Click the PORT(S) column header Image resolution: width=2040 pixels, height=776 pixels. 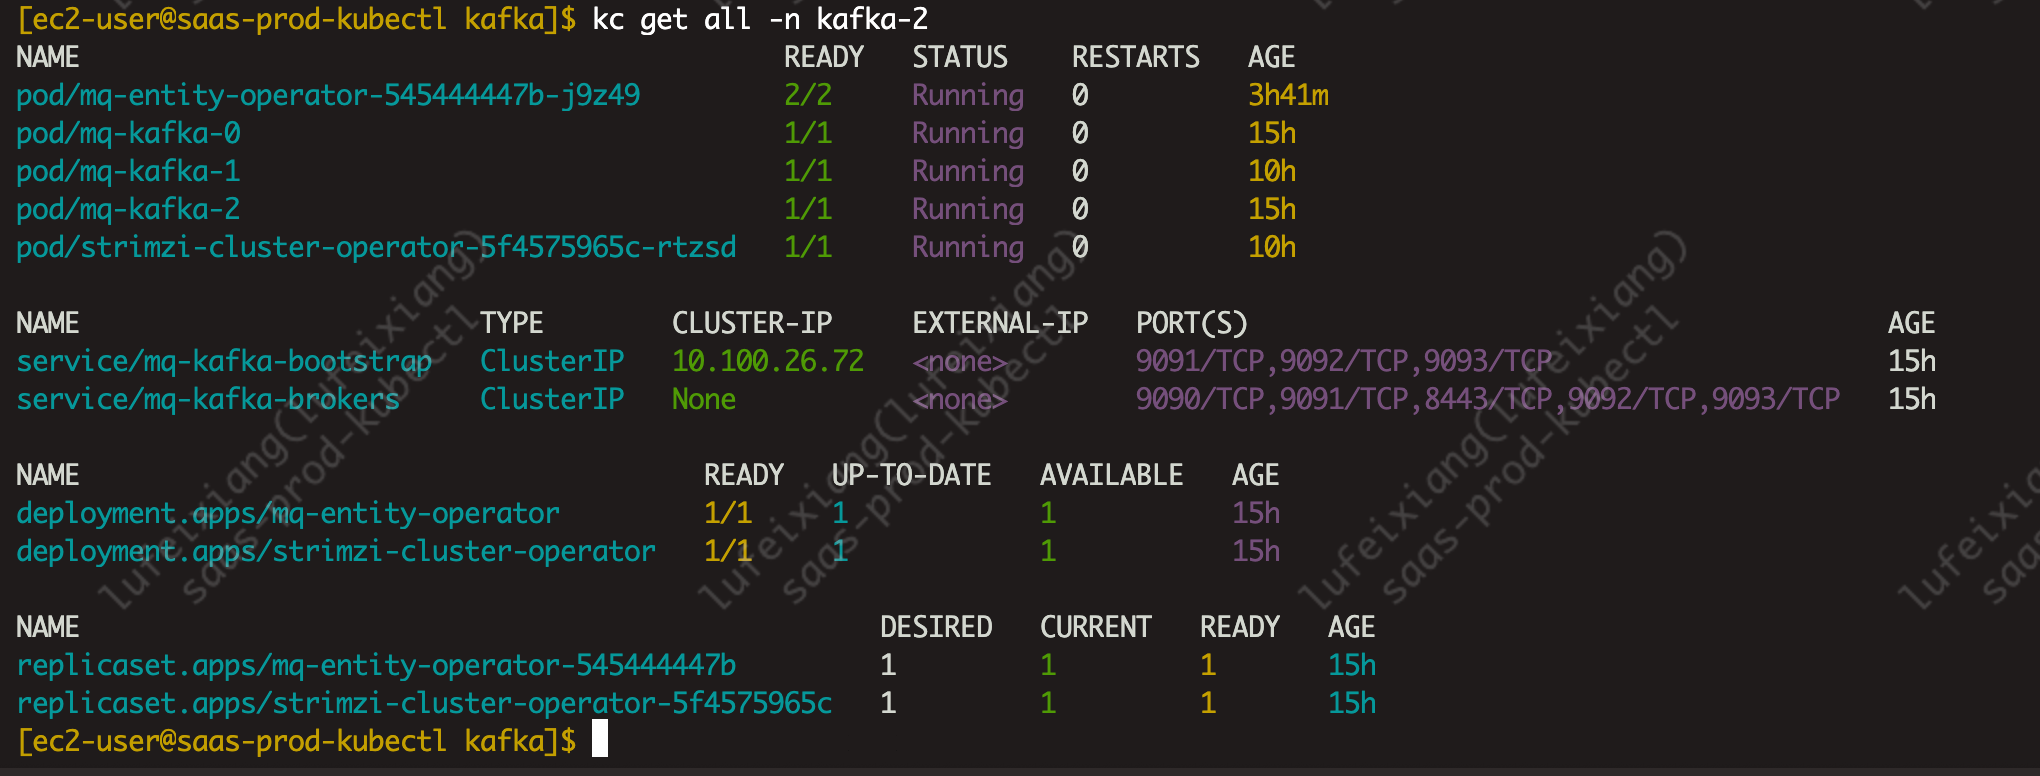[1192, 323]
